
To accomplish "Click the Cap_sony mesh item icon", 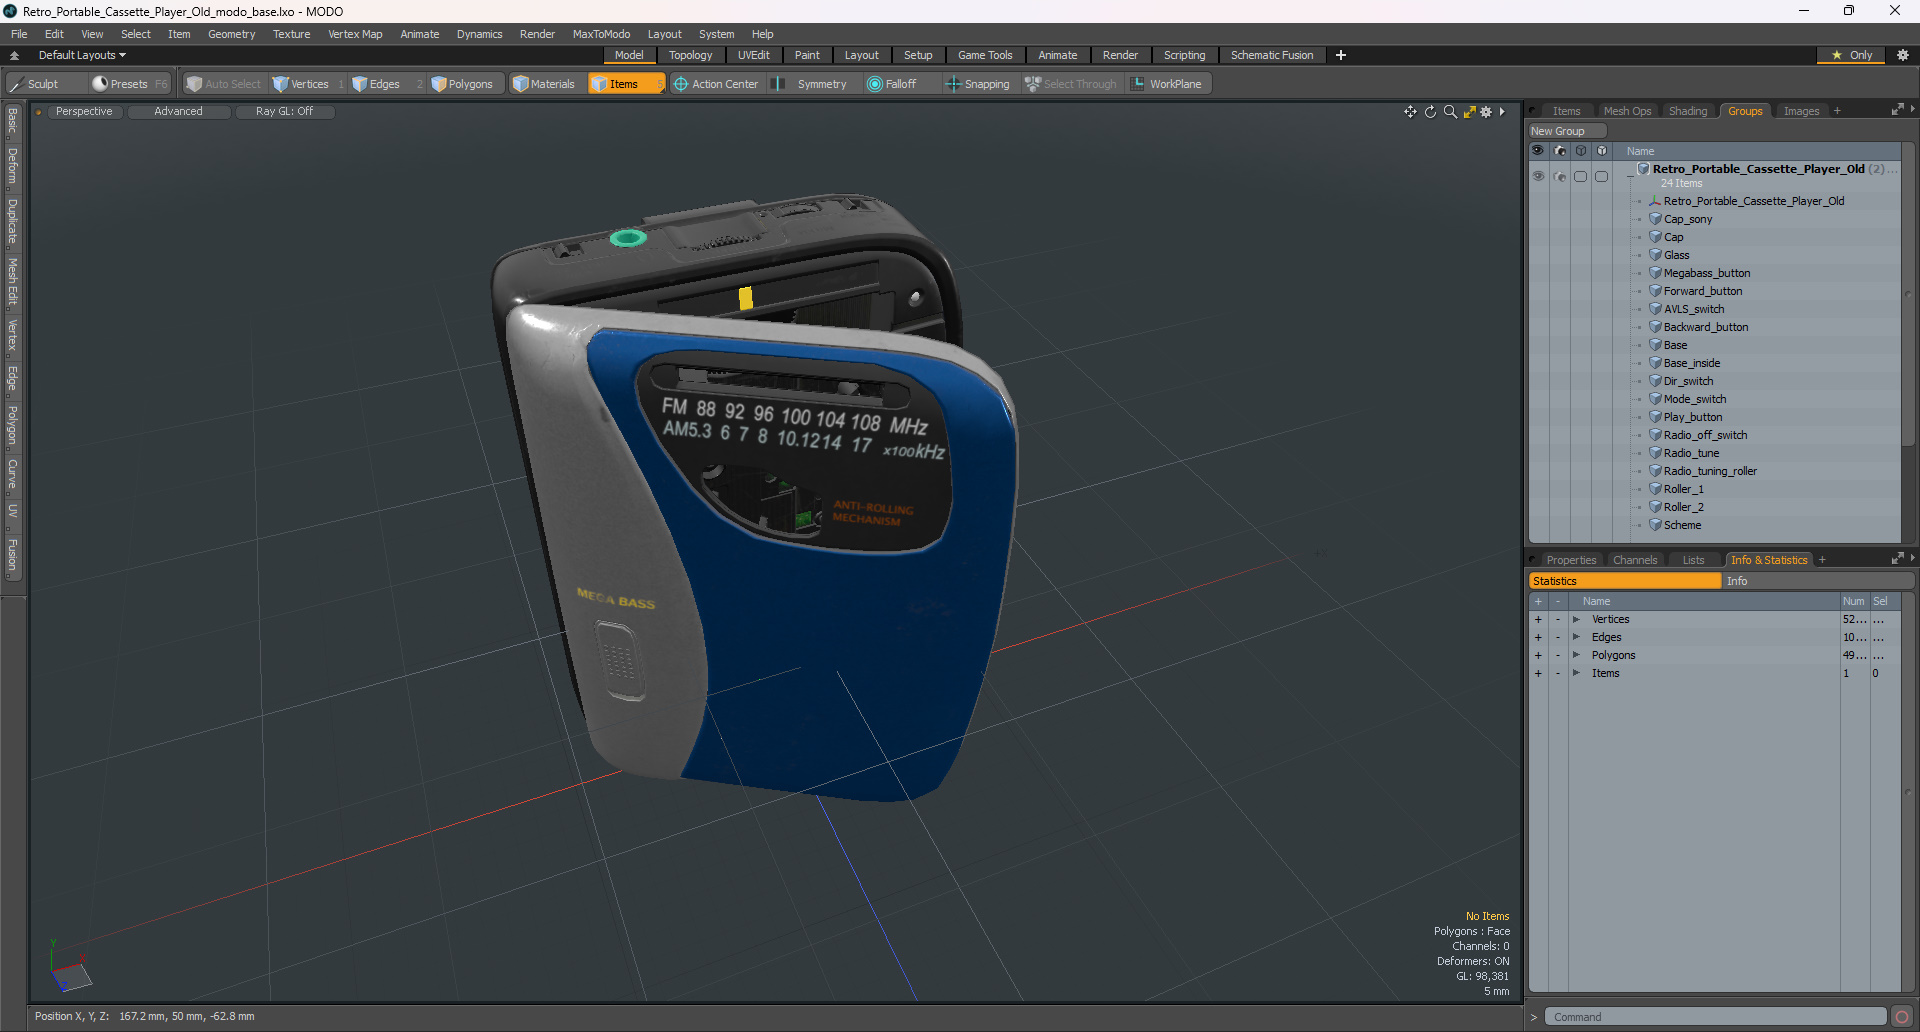I will click(x=1655, y=219).
